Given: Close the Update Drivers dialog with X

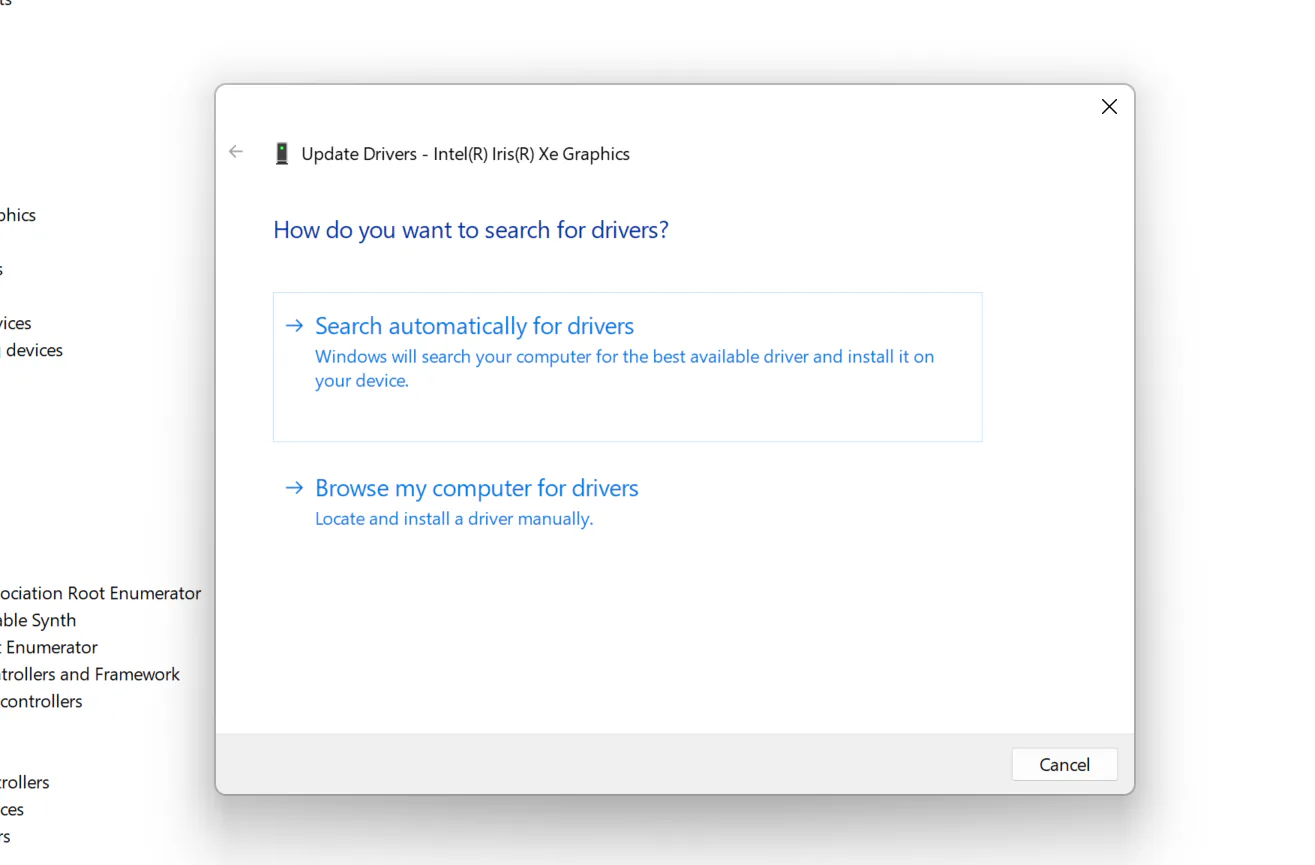Looking at the screenshot, I should 1109,107.
